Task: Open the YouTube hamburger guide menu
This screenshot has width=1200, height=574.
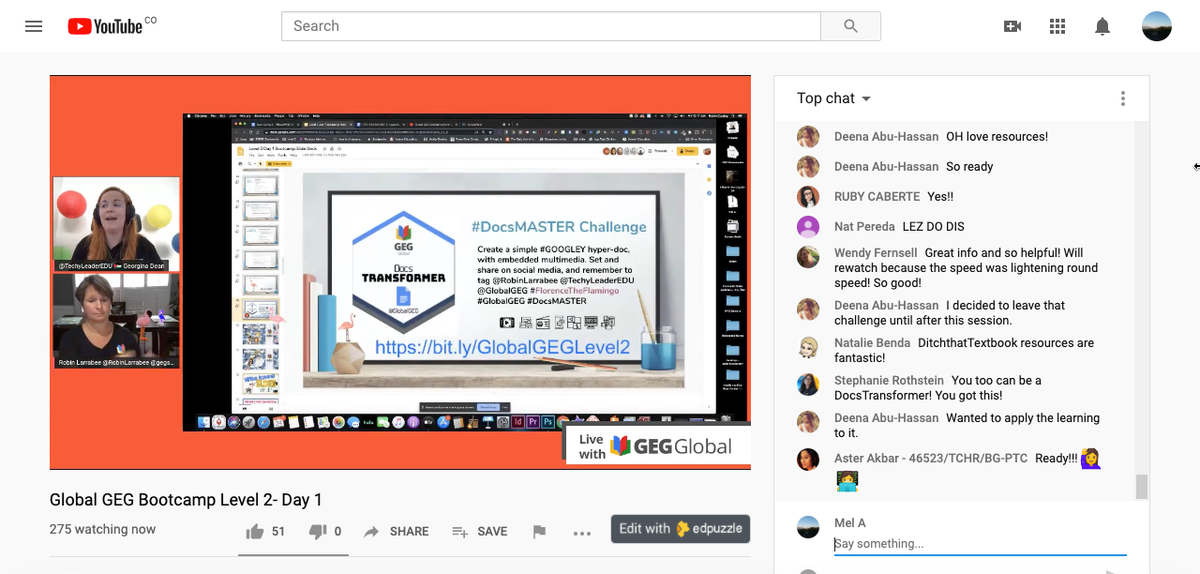Action: tap(34, 26)
